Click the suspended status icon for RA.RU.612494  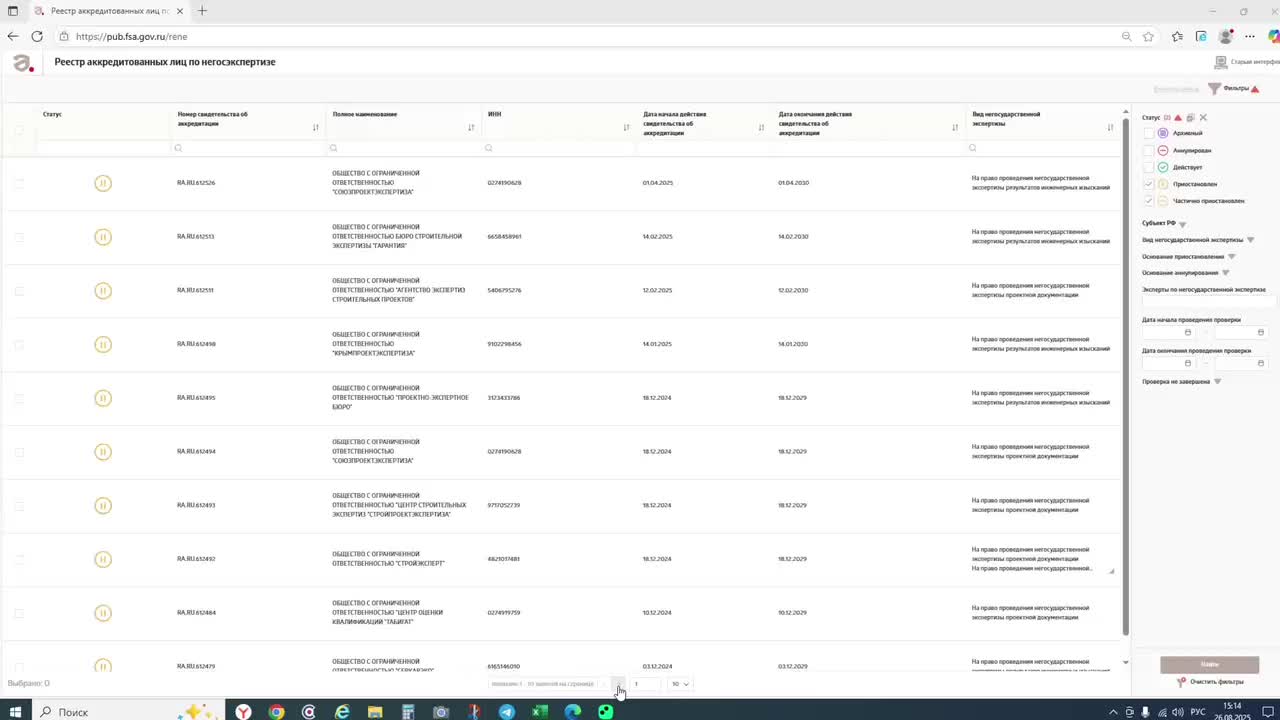click(x=102, y=452)
